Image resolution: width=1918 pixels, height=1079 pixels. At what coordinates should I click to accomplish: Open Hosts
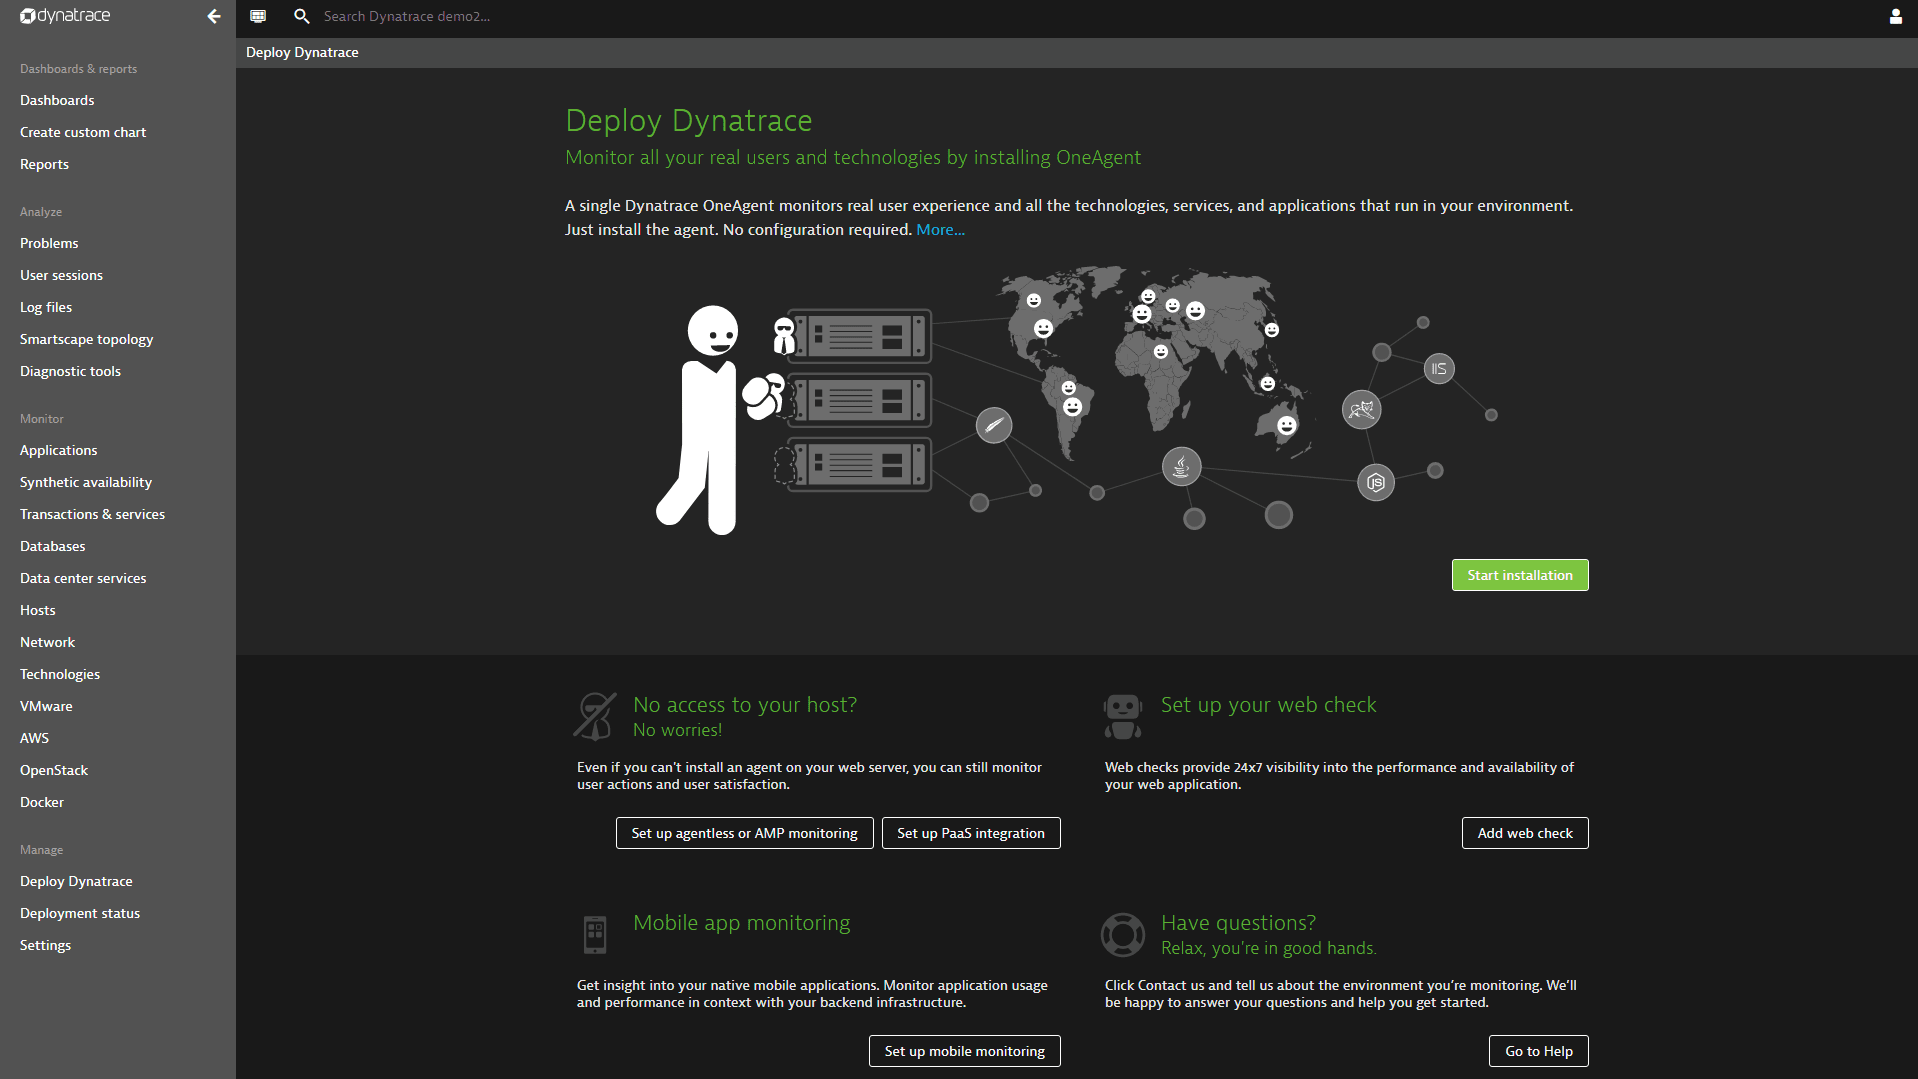tap(38, 610)
